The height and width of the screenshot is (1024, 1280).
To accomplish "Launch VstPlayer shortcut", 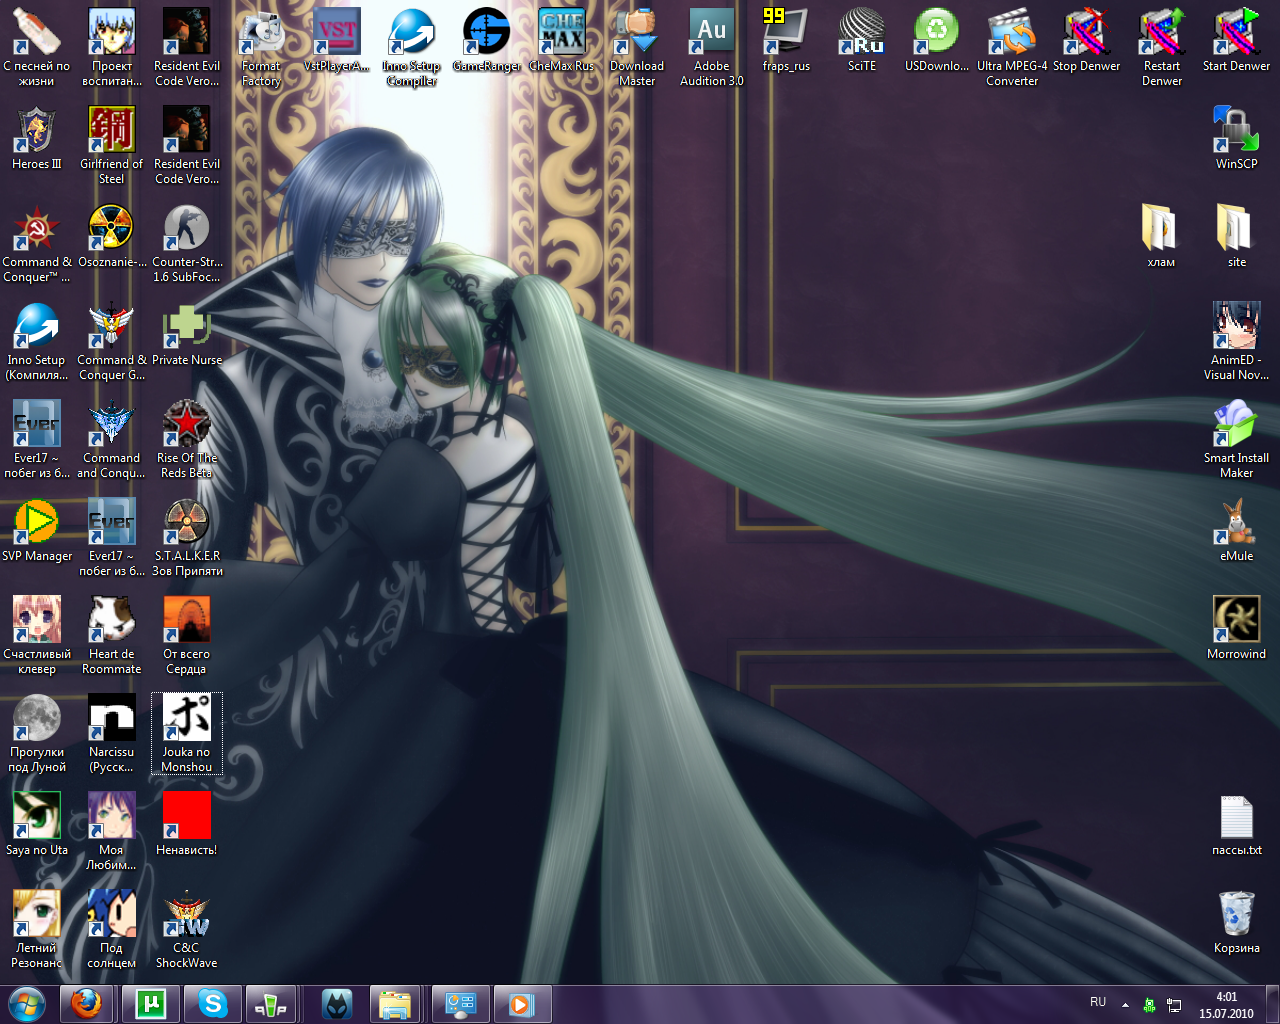I will (x=337, y=41).
